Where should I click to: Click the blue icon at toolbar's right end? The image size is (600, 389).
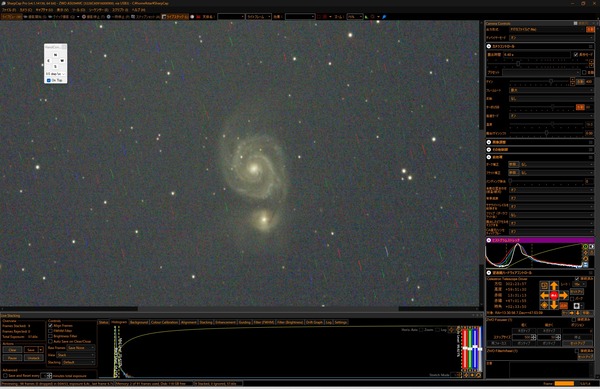[x=385, y=17]
